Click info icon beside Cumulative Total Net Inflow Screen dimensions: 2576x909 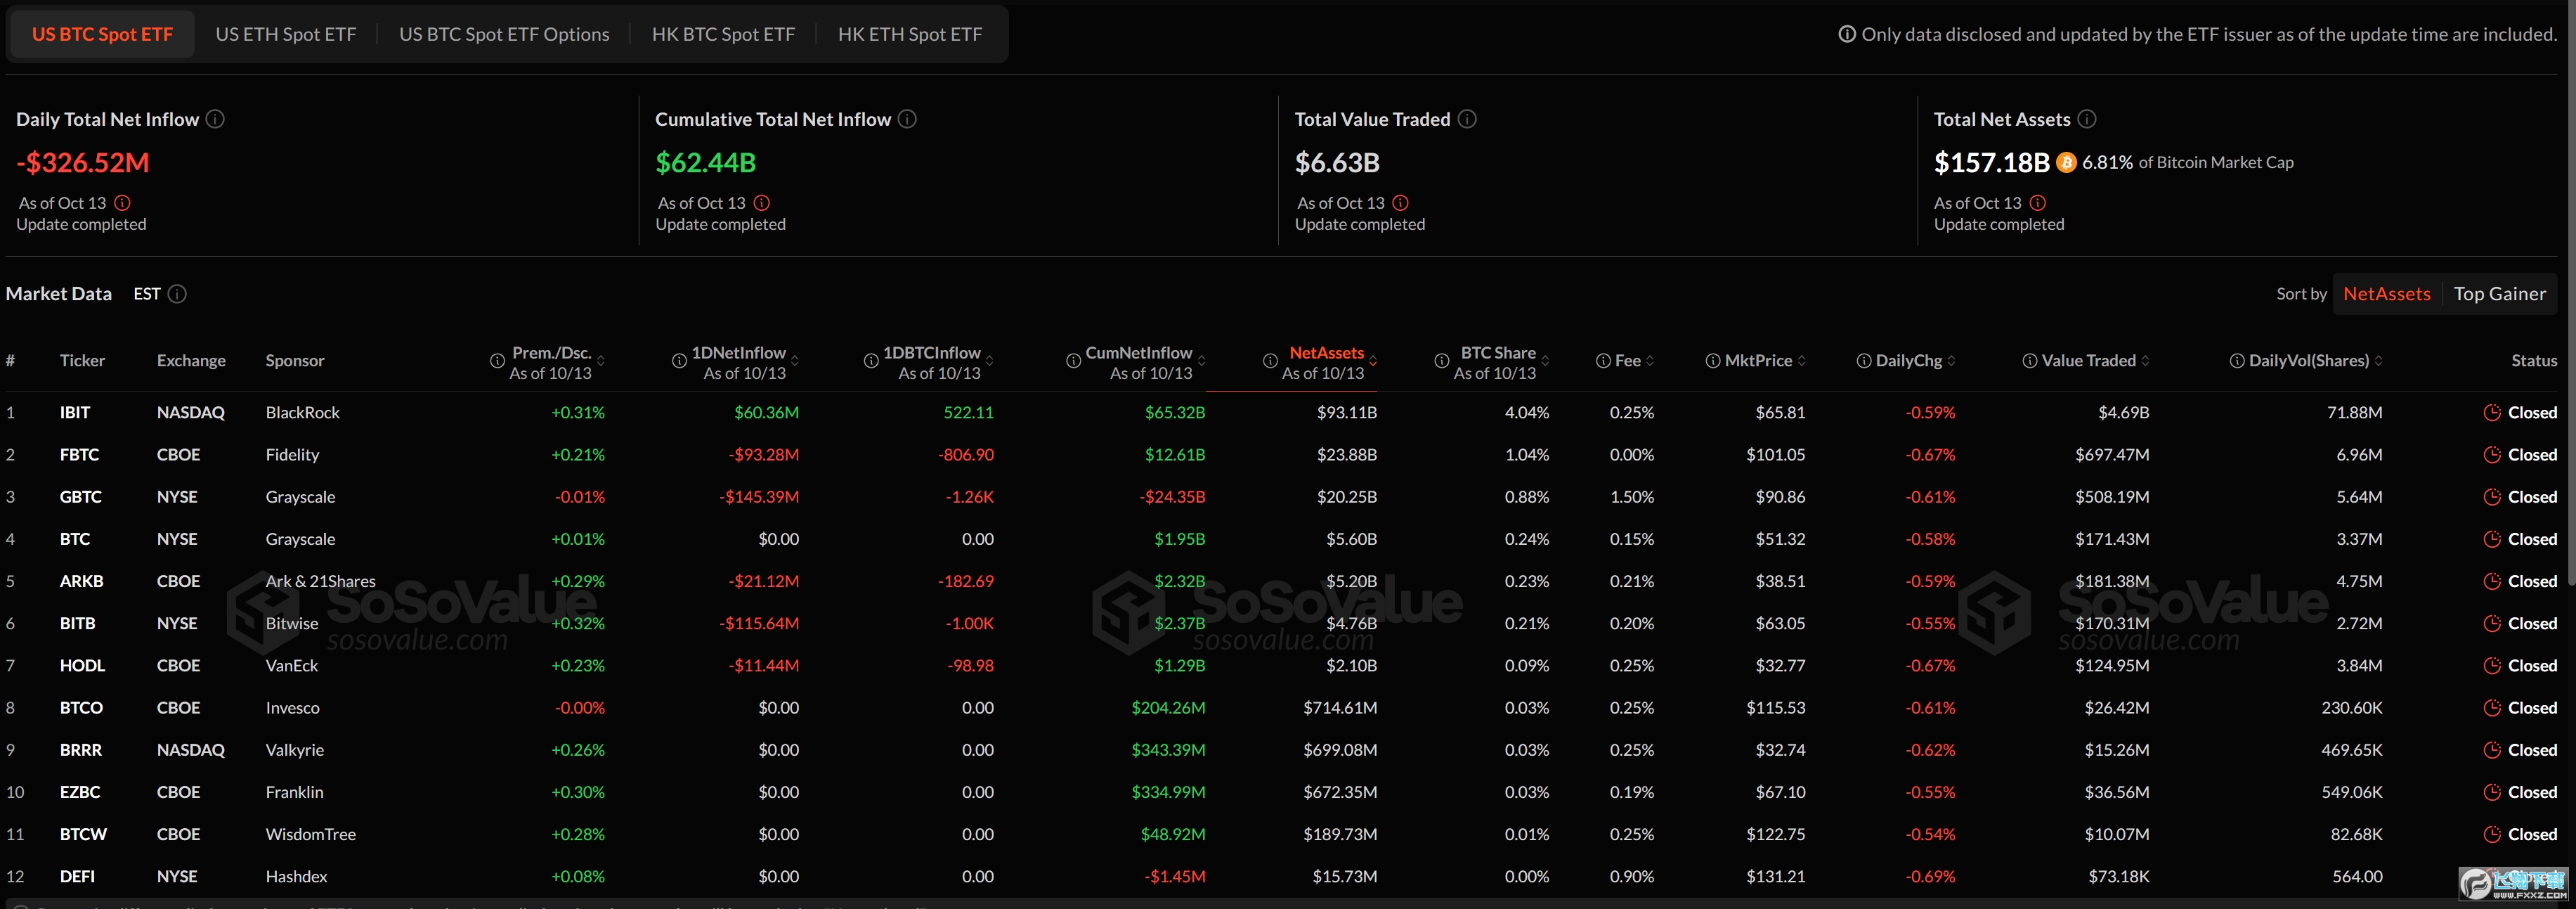(x=907, y=119)
